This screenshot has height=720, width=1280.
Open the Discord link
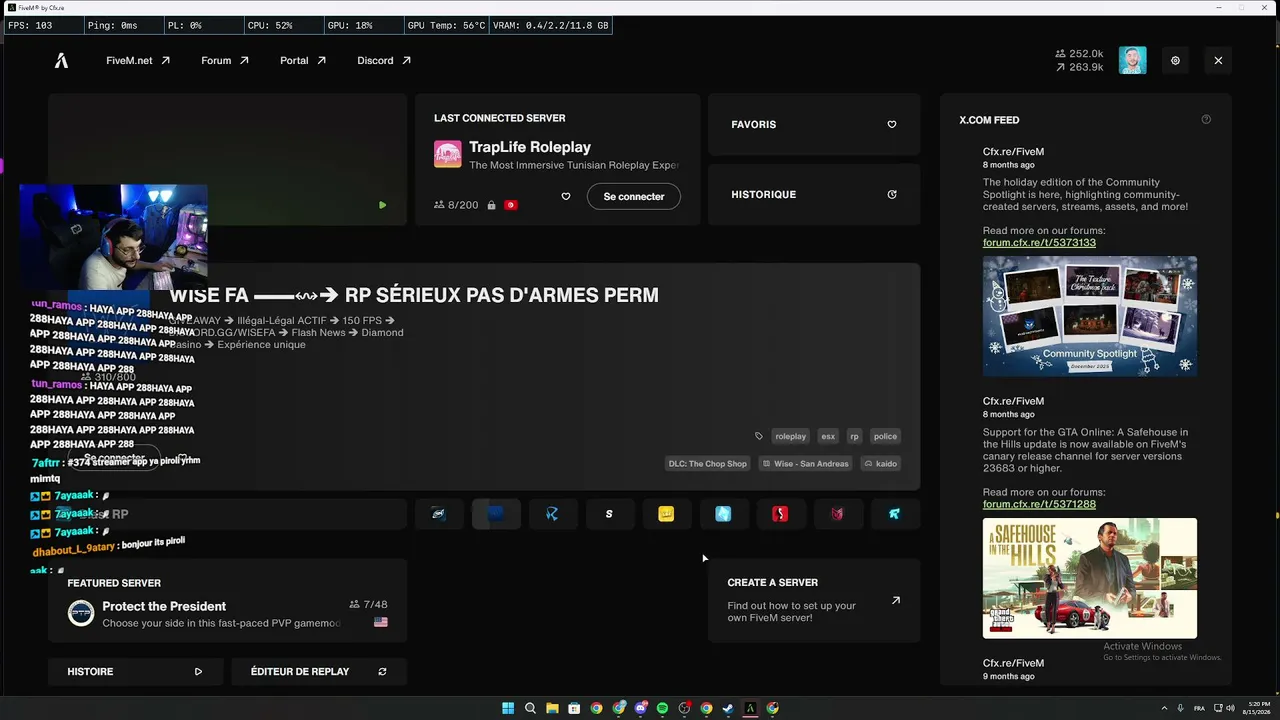pyautogui.click(x=384, y=61)
